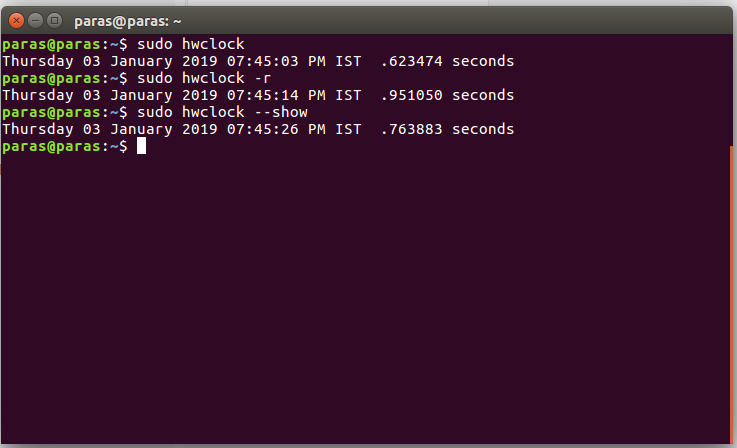Viewport: 737px width, 448px height.
Task: Click the terminal cursor block
Action: [x=141, y=146]
